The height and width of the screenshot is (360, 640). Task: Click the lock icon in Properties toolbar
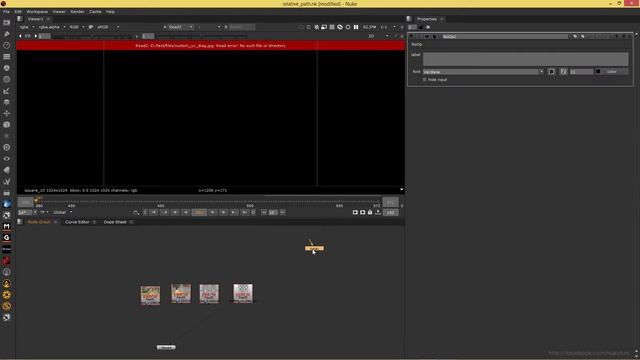[x=420, y=27]
